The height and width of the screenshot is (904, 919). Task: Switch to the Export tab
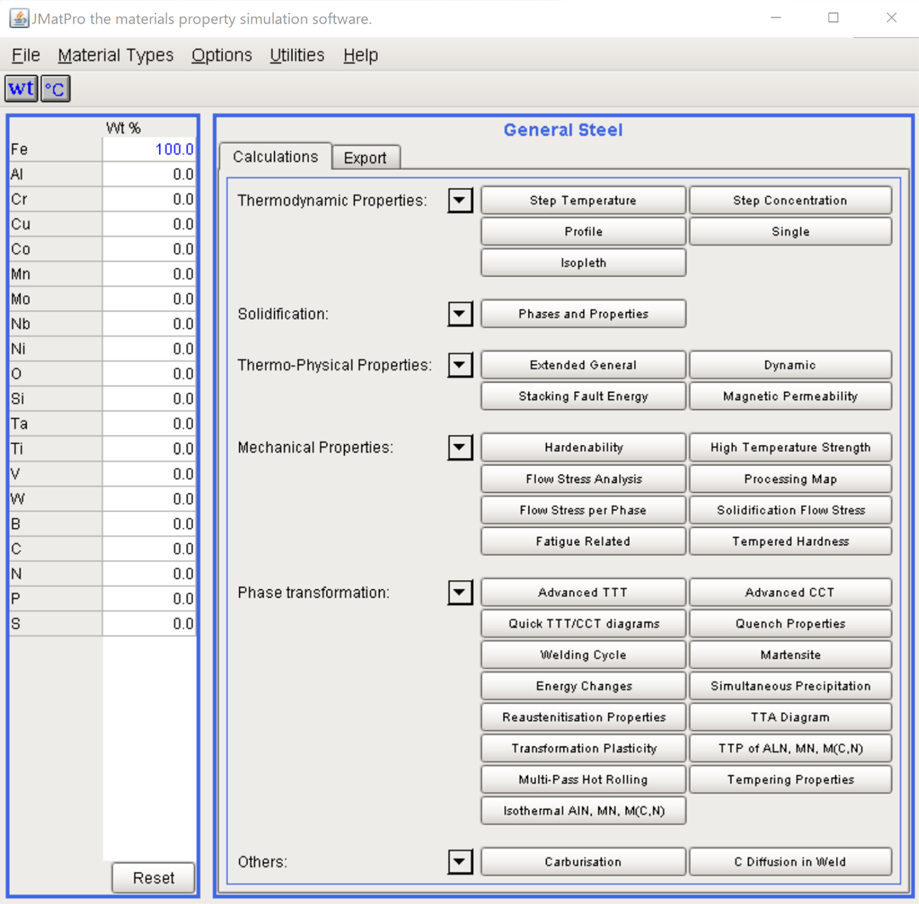coord(365,158)
